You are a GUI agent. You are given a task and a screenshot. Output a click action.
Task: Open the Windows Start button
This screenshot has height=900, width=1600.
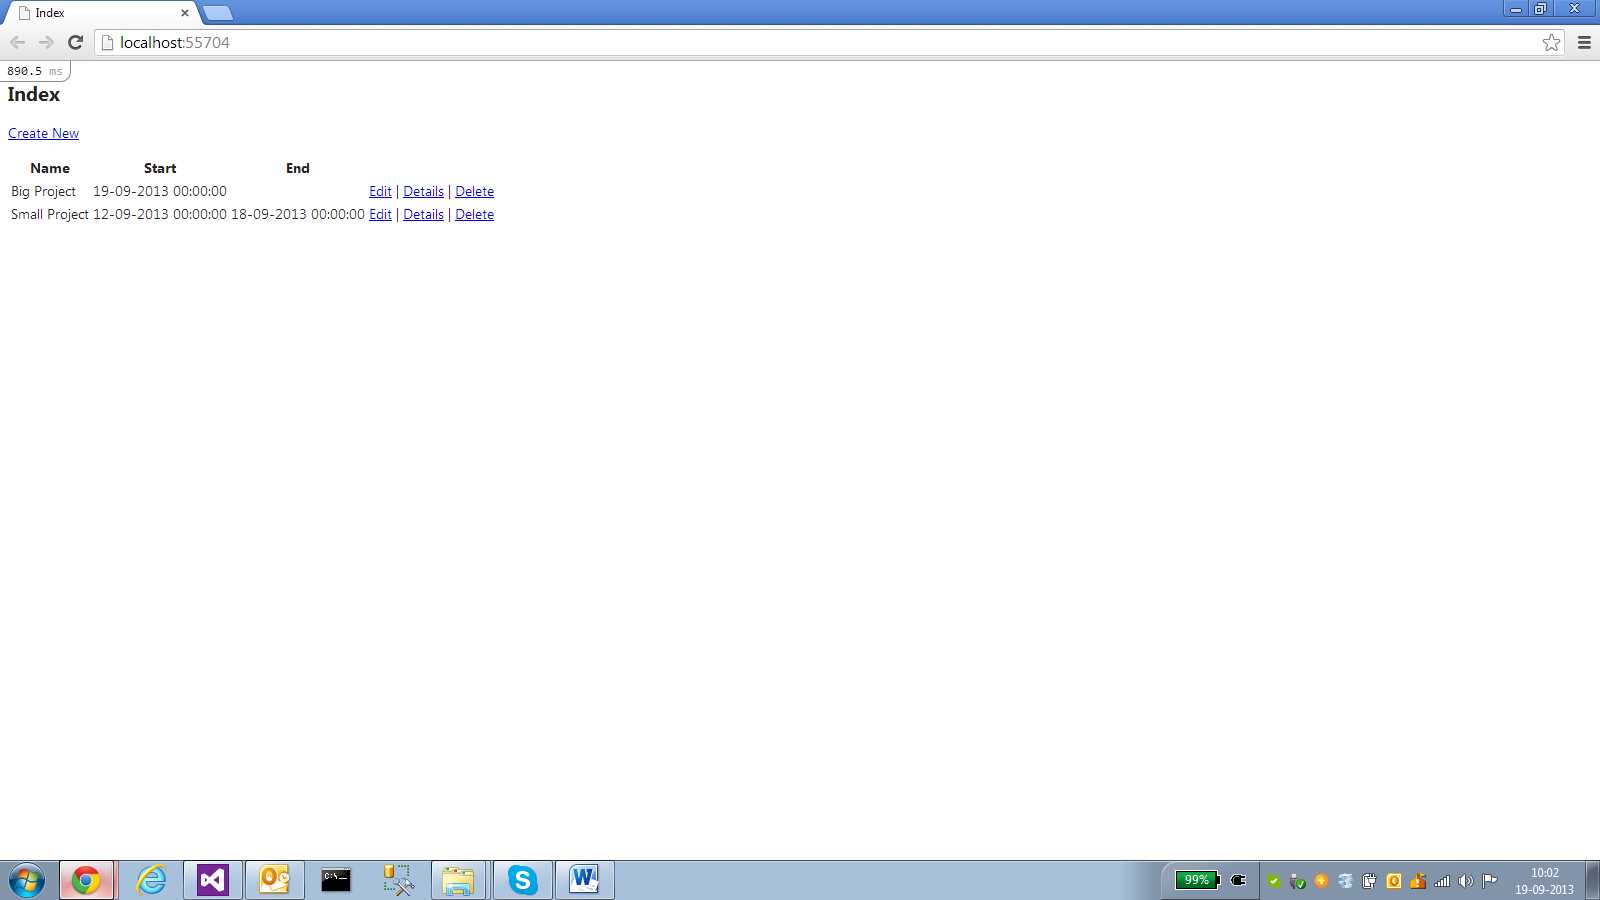tap(27, 881)
